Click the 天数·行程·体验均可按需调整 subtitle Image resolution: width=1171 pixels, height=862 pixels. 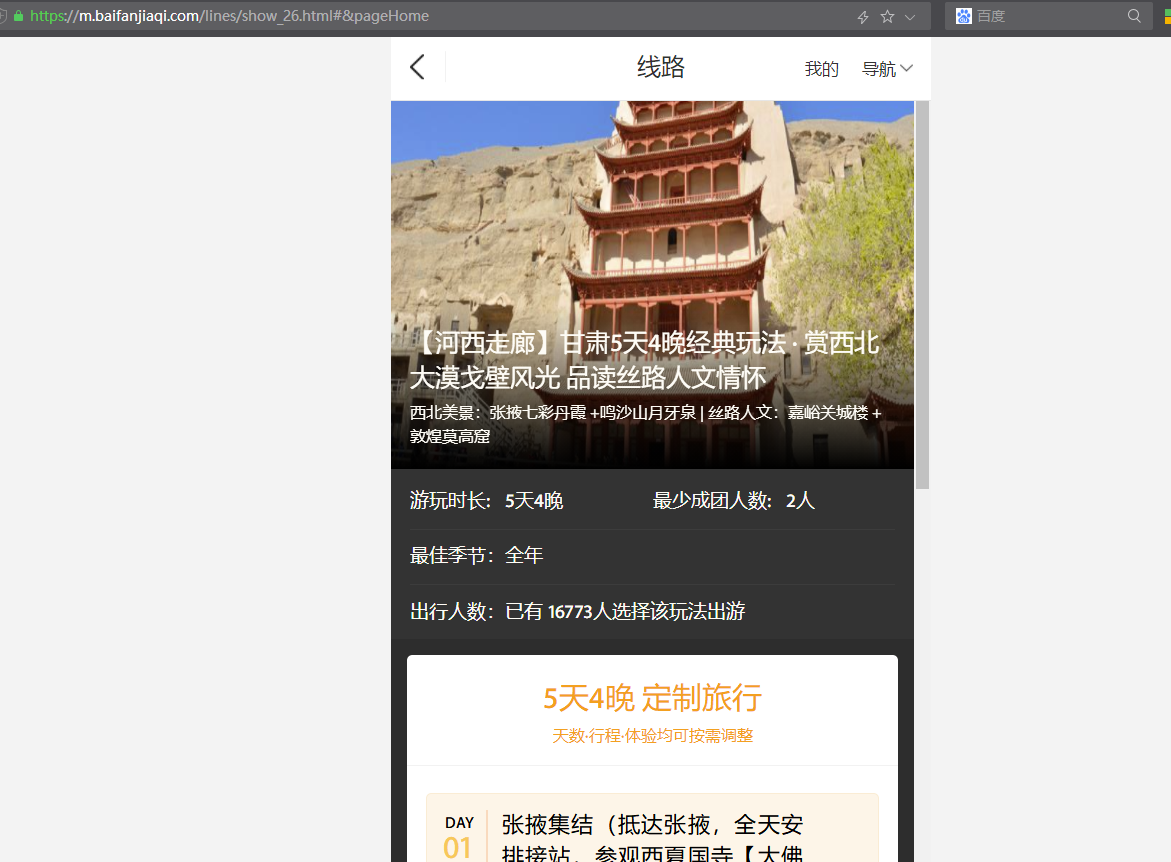[x=652, y=735]
